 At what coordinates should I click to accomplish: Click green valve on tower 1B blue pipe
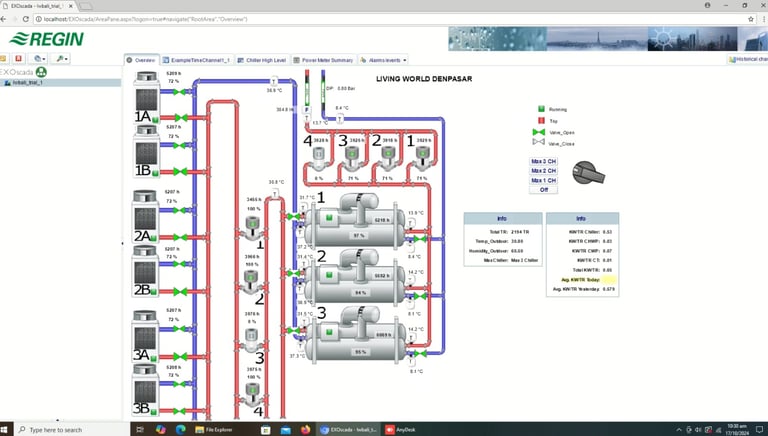point(180,145)
